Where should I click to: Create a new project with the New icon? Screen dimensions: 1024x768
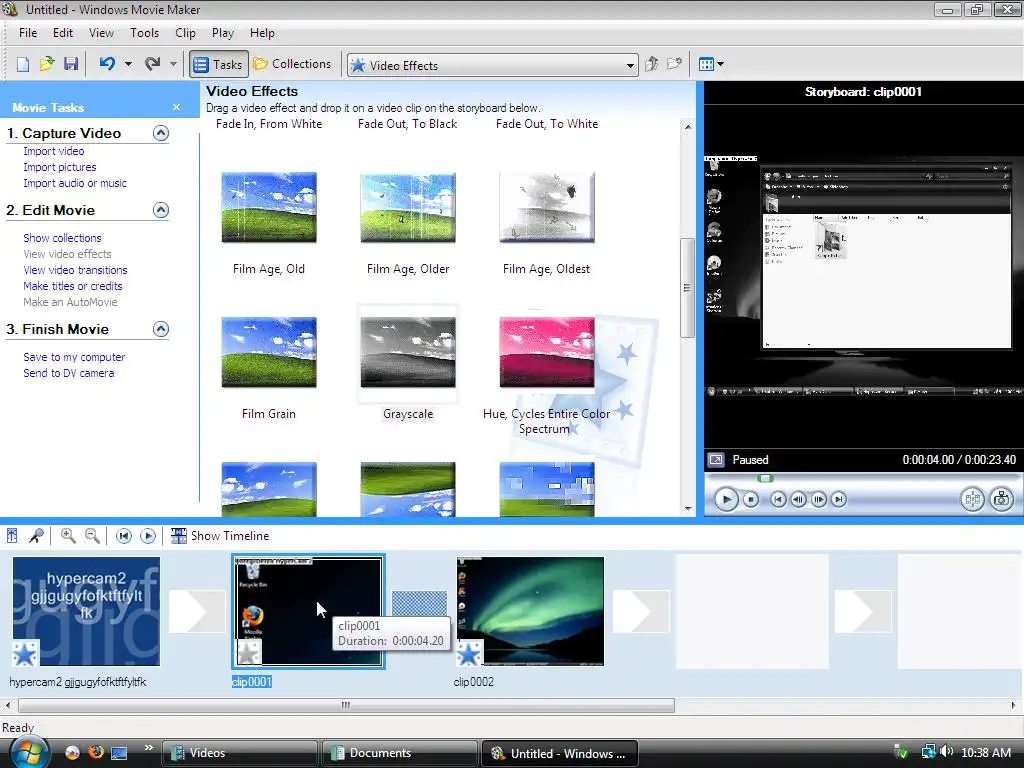pos(23,64)
